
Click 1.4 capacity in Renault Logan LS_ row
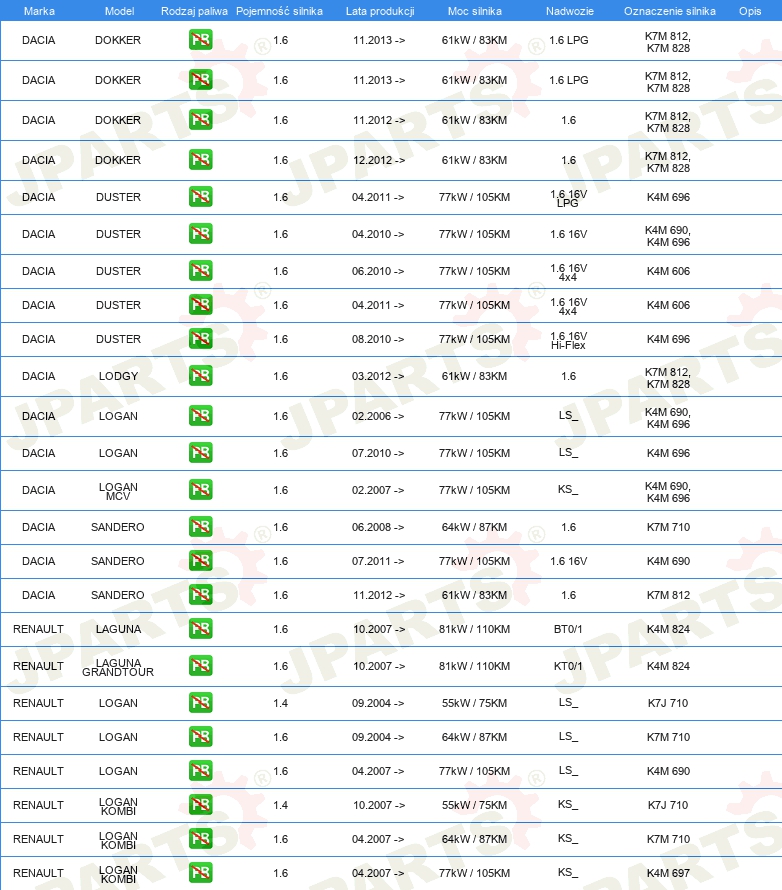pyautogui.click(x=280, y=703)
